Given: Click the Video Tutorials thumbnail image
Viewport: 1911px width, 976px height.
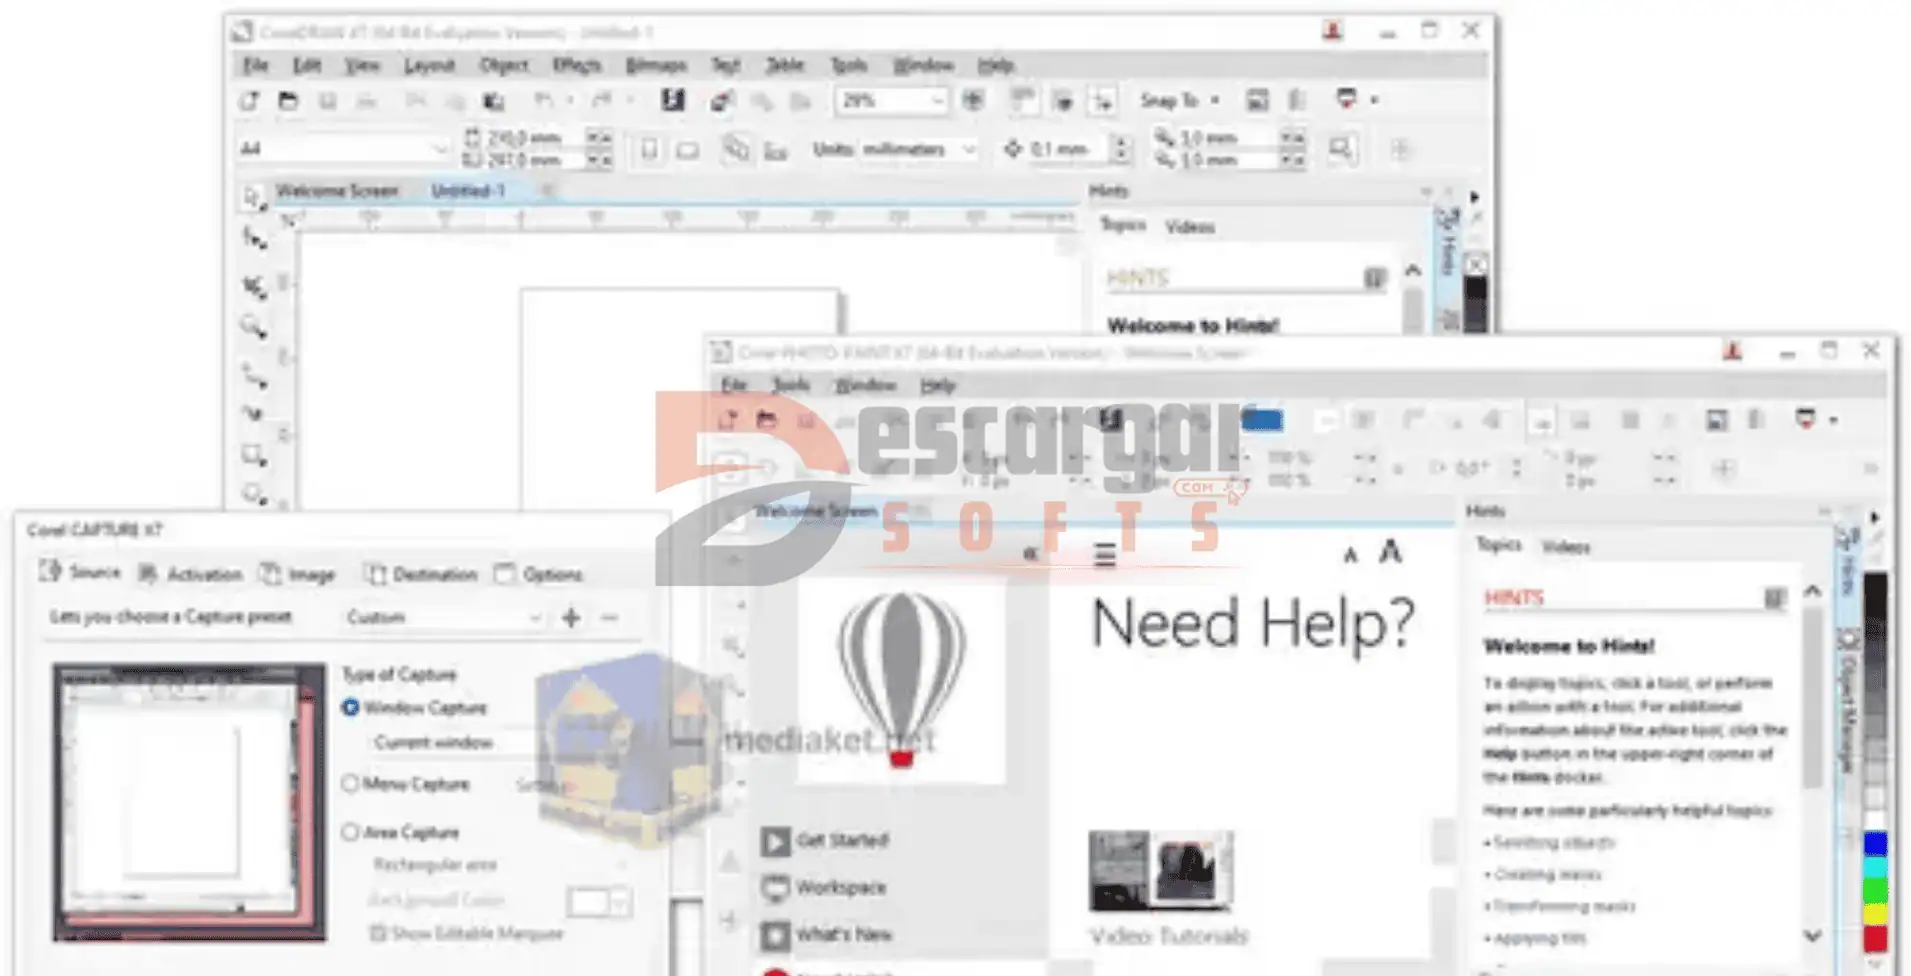Looking at the screenshot, I should (1160, 870).
